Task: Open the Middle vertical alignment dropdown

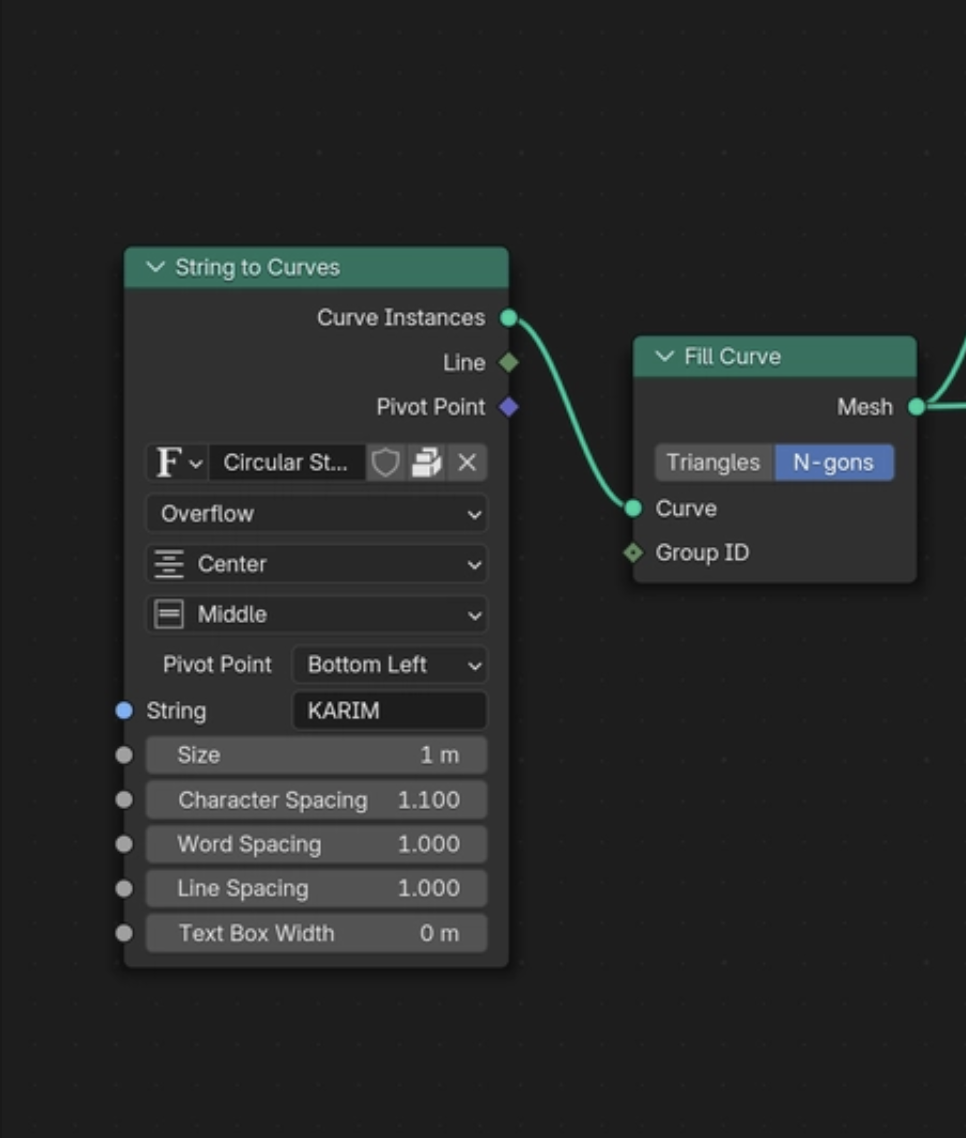Action: click(316, 615)
